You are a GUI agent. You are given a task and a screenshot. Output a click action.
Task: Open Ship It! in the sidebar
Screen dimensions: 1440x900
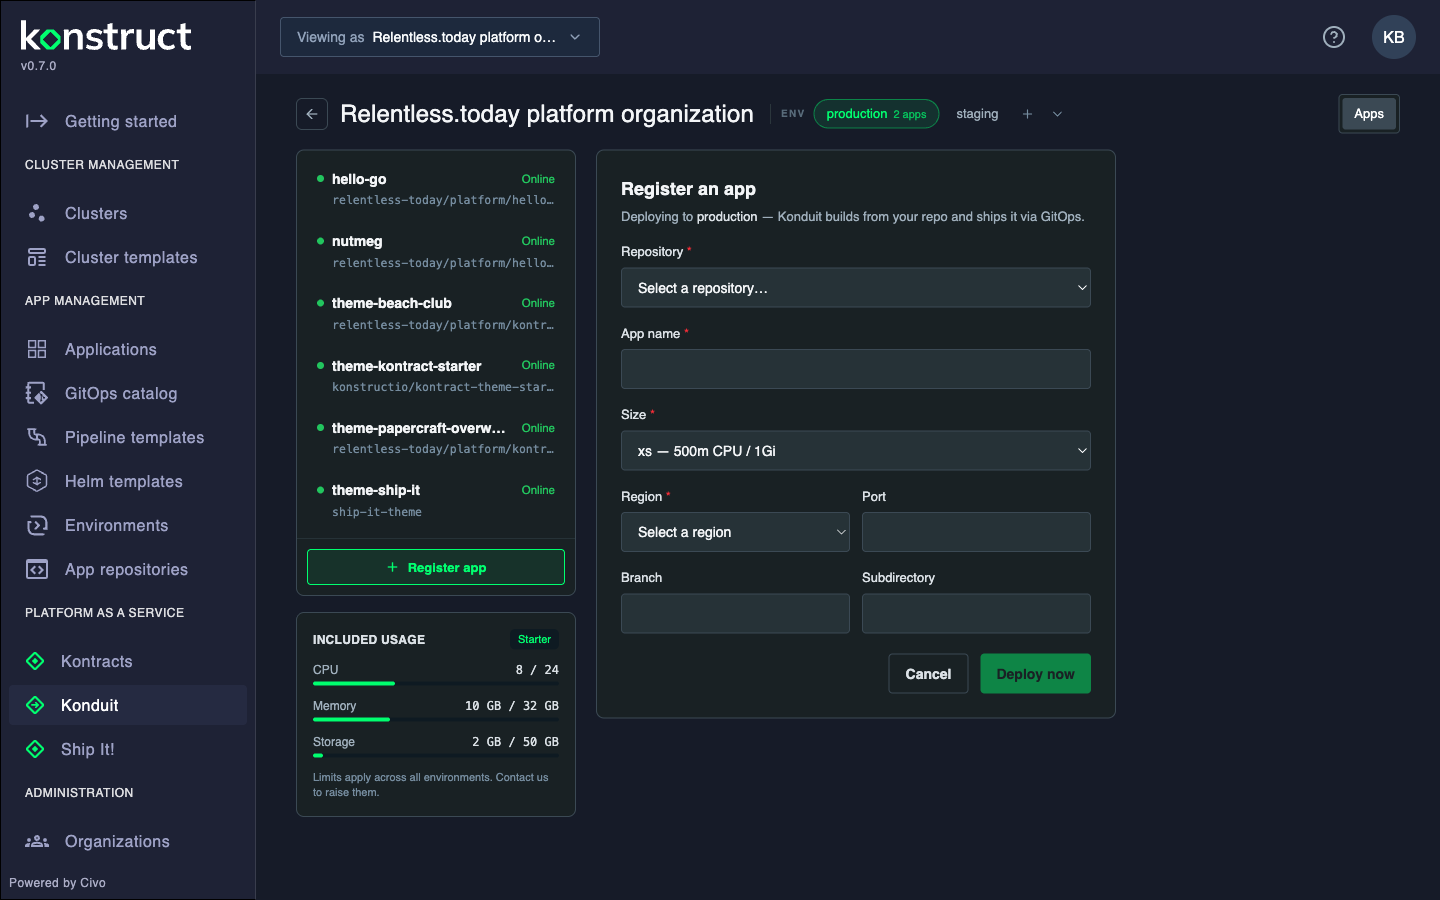click(x=128, y=749)
